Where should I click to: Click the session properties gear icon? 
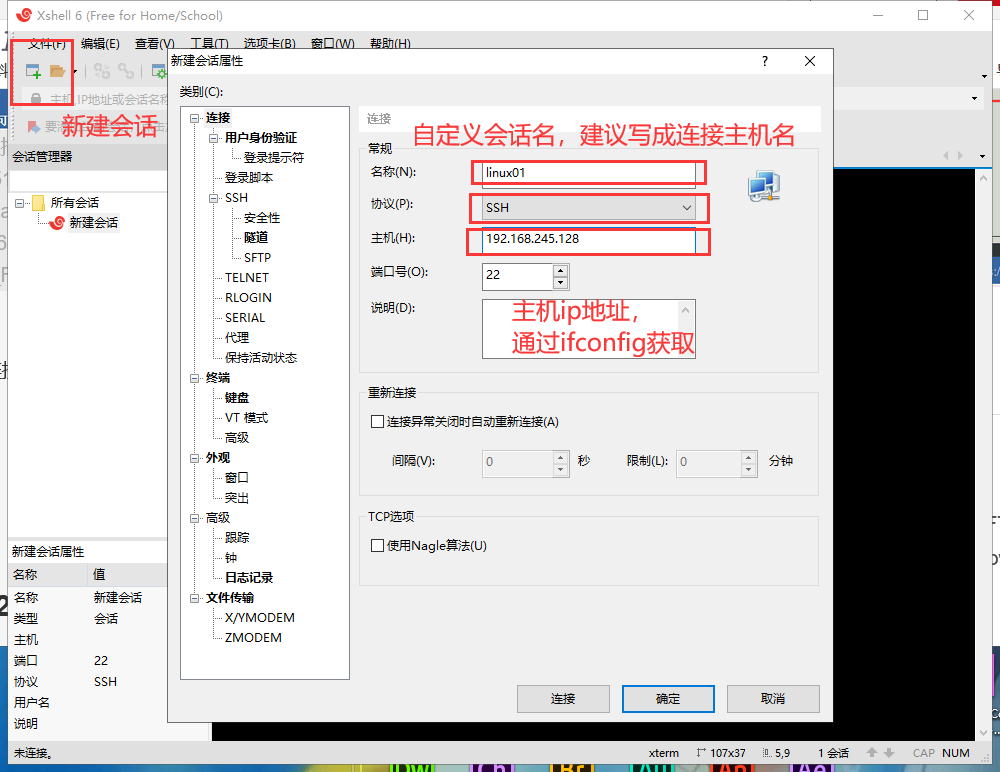pos(159,71)
